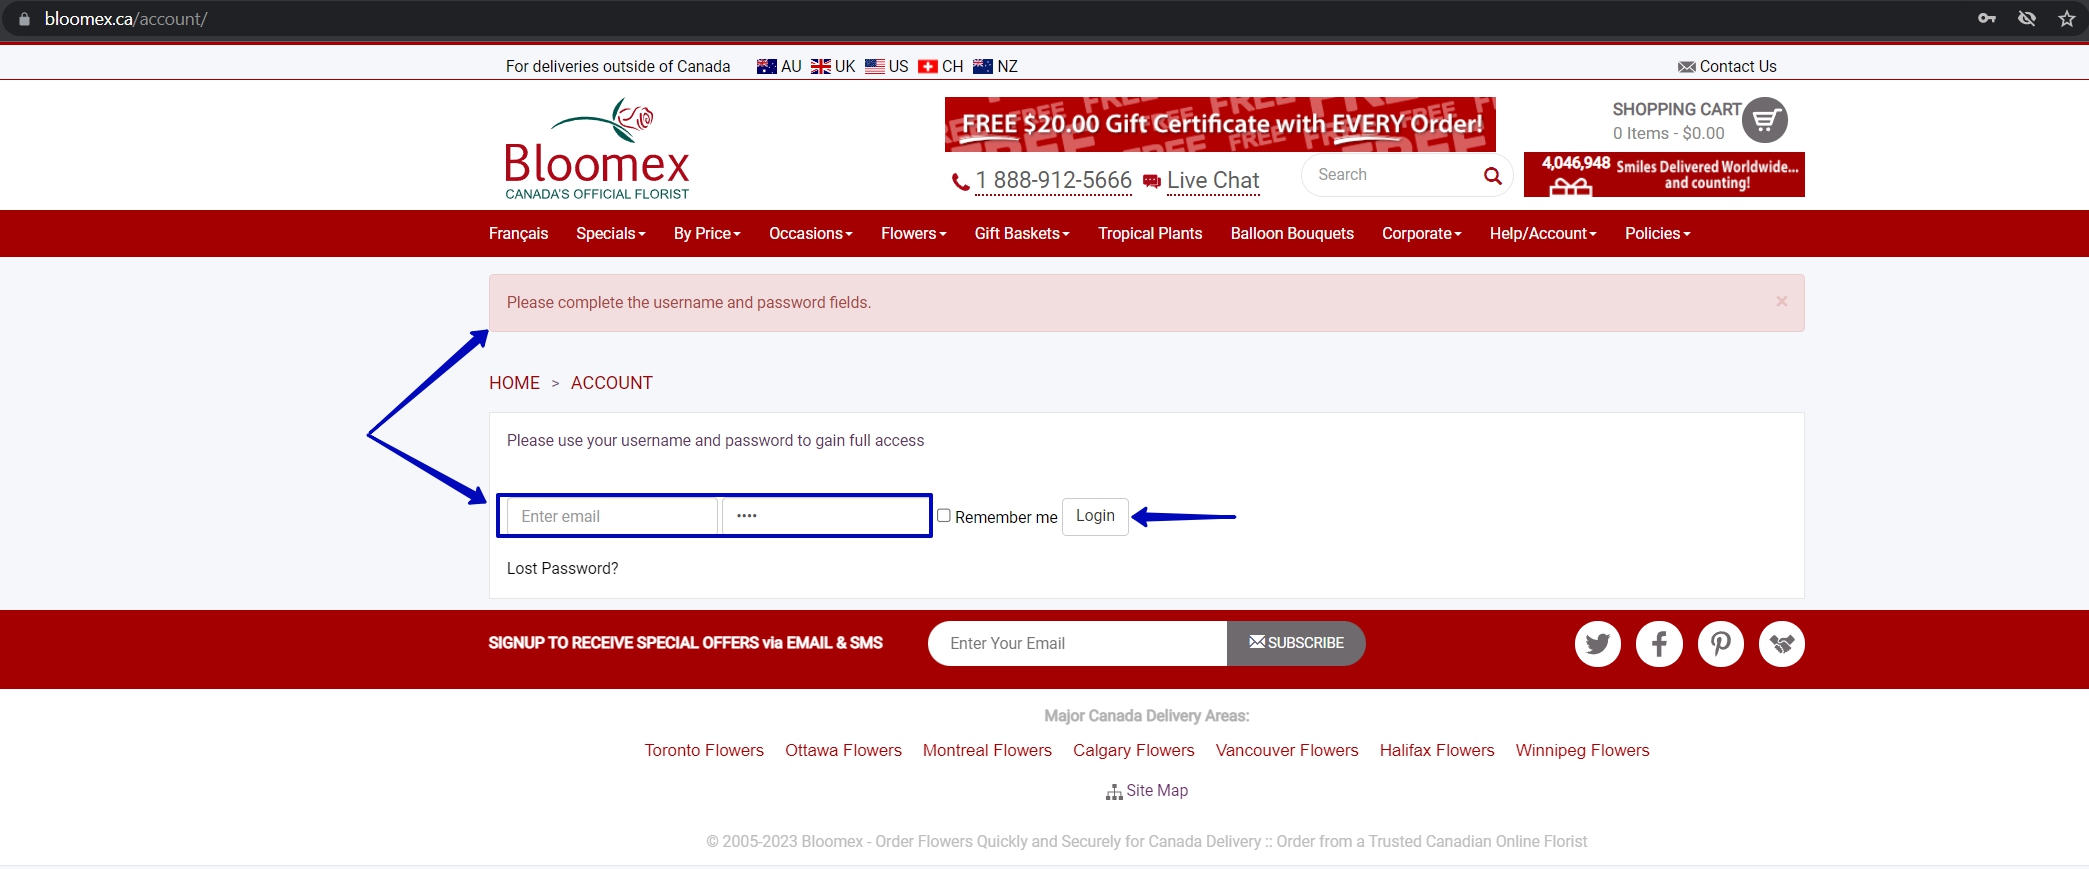Expand the Help/Account dropdown menu
This screenshot has height=869, width=2089.
pyautogui.click(x=1543, y=233)
